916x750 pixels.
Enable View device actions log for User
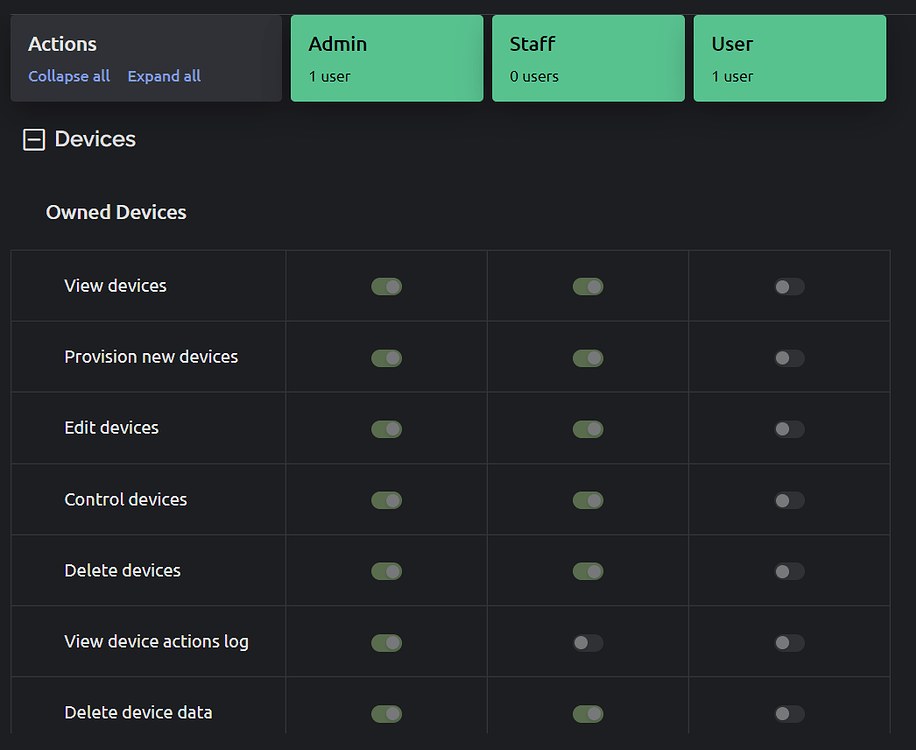[x=788, y=642]
